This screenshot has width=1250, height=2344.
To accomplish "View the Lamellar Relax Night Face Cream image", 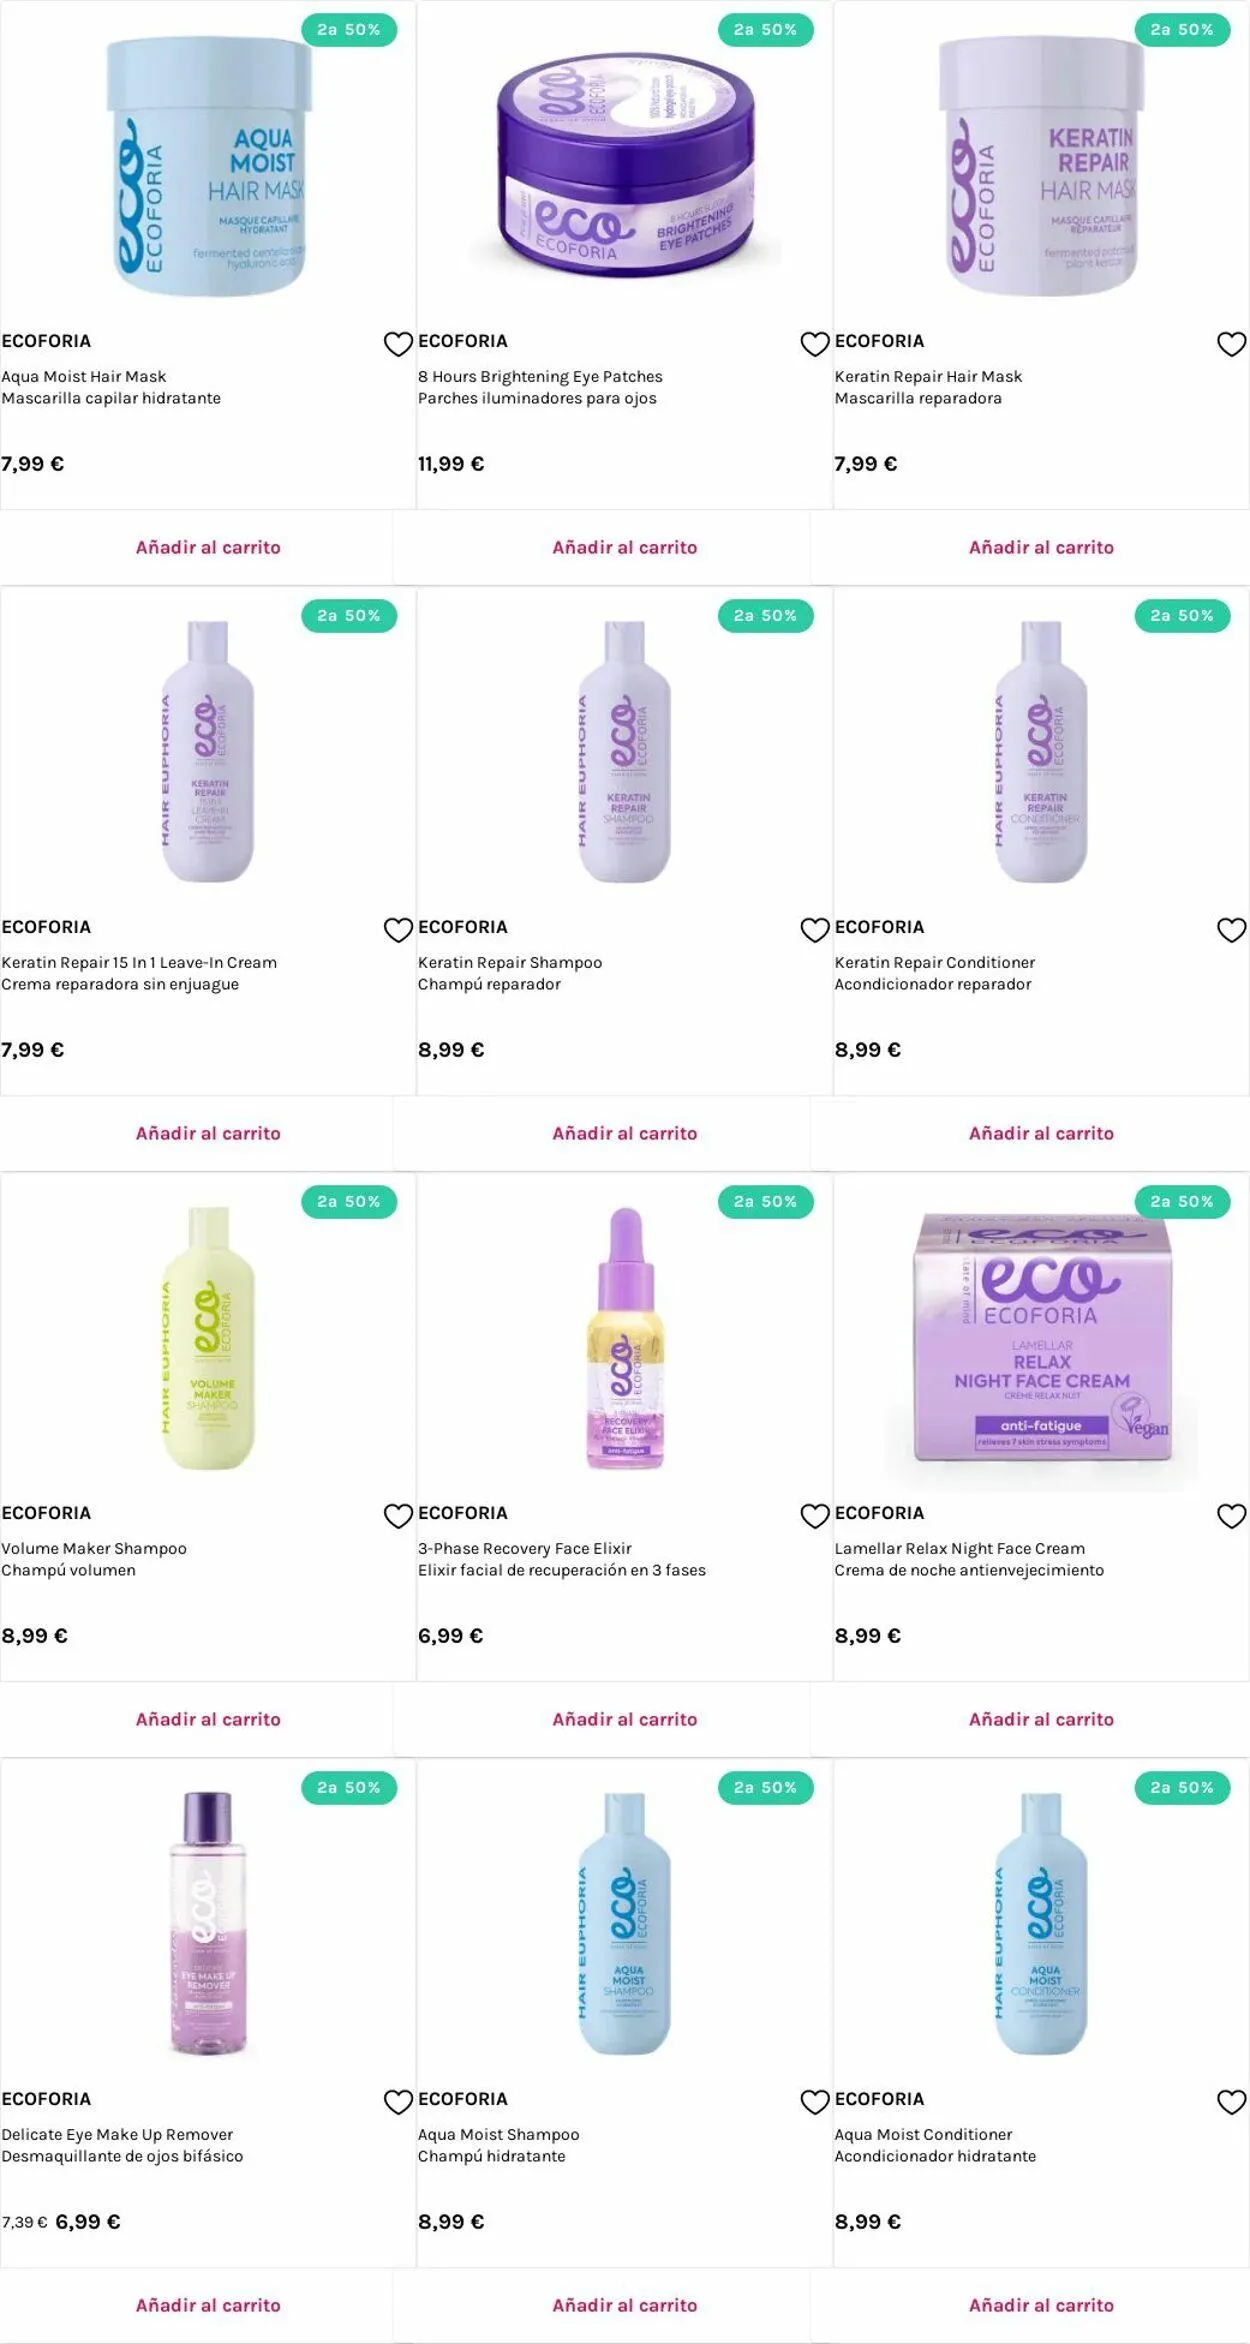I will click(x=1041, y=1337).
